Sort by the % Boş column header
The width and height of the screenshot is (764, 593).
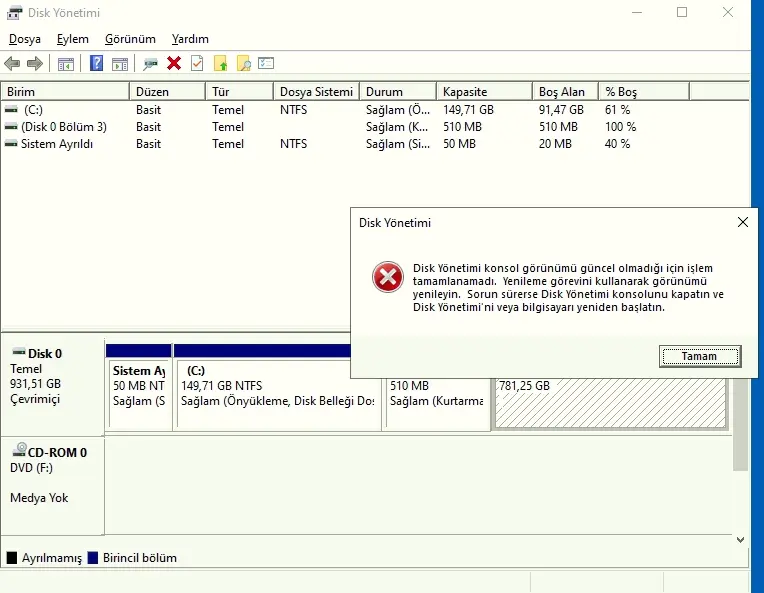645,92
